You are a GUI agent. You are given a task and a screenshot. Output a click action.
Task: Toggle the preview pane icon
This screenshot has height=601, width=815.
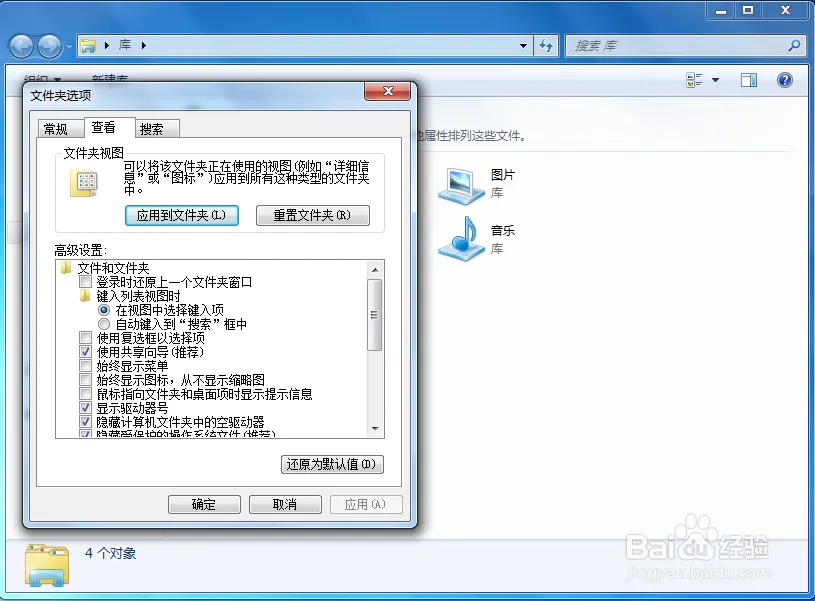click(x=748, y=80)
